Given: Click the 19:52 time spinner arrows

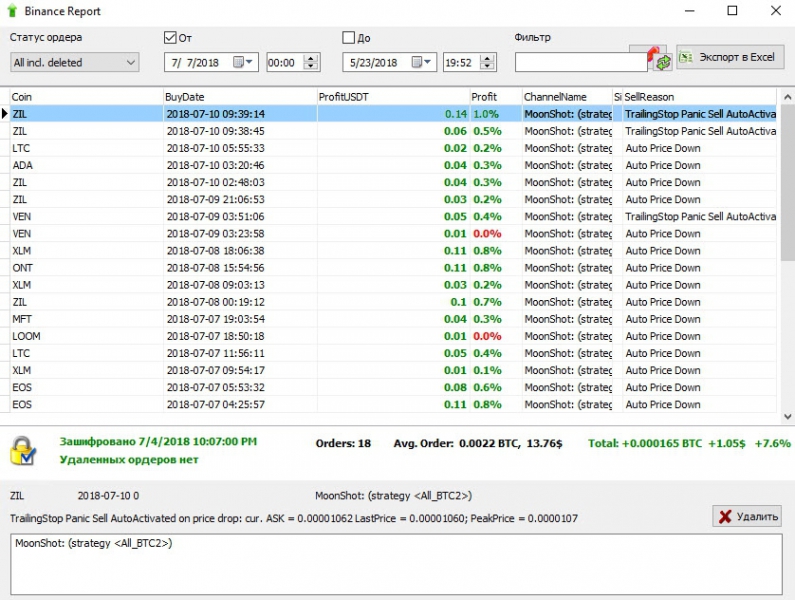Looking at the screenshot, I should pyautogui.click(x=487, y=62).
